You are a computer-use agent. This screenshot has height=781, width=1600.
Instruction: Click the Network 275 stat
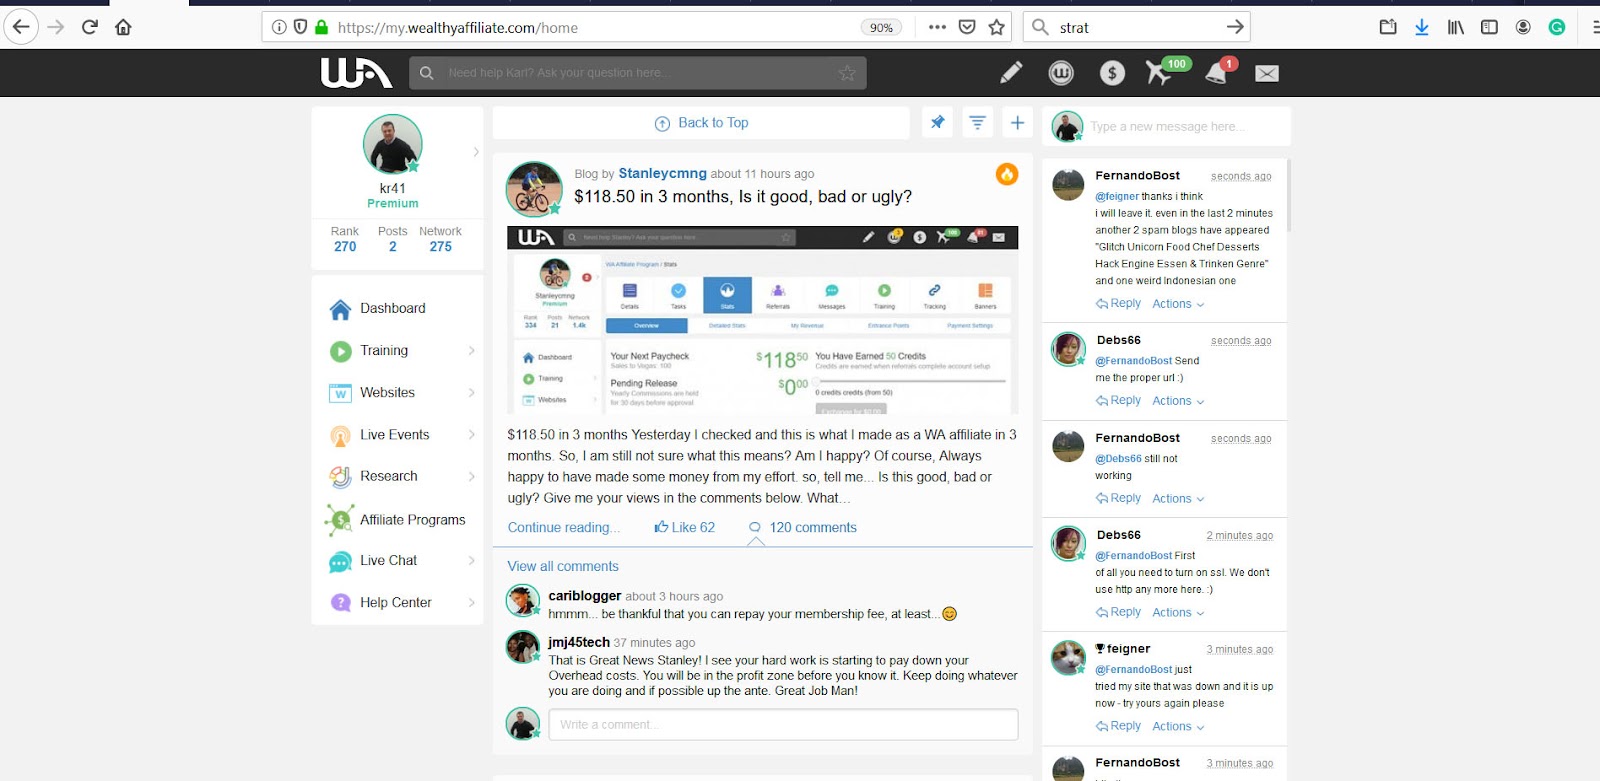tap(440, 239)
